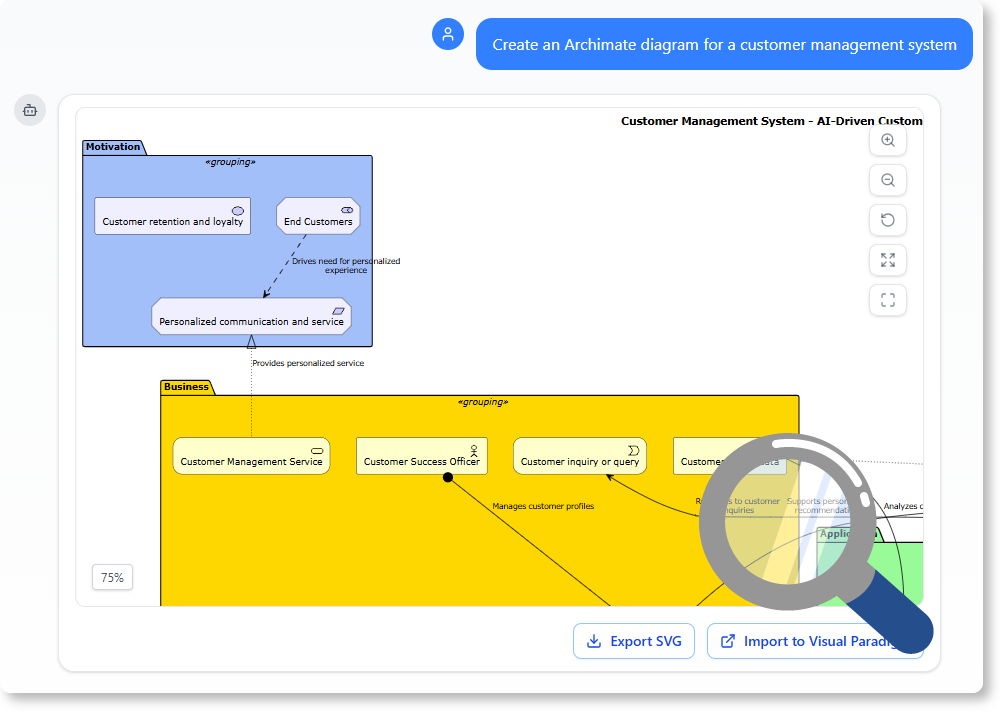Click the robot assistant avatar icon
This screenshot has width=1000, height=715.
(x=30, y=110)
